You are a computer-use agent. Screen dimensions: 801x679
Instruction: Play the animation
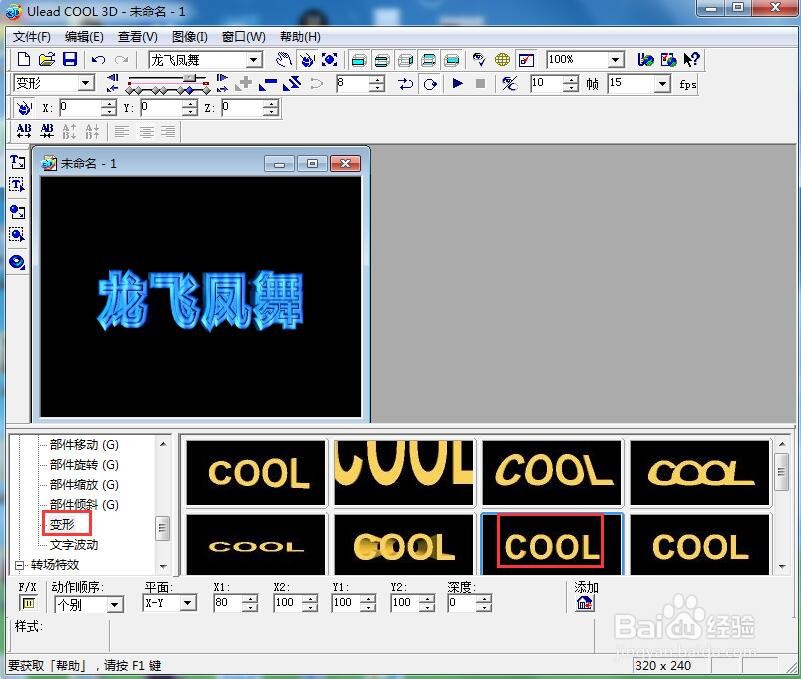click(x=457, y=83)
